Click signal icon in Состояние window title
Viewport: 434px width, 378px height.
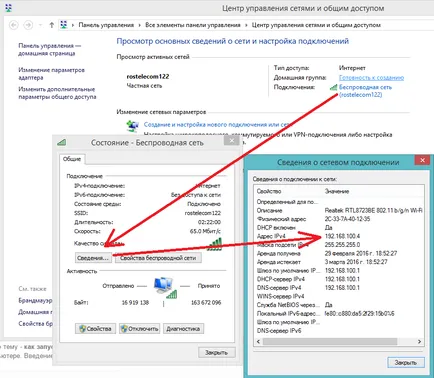[x=62, y=142]
